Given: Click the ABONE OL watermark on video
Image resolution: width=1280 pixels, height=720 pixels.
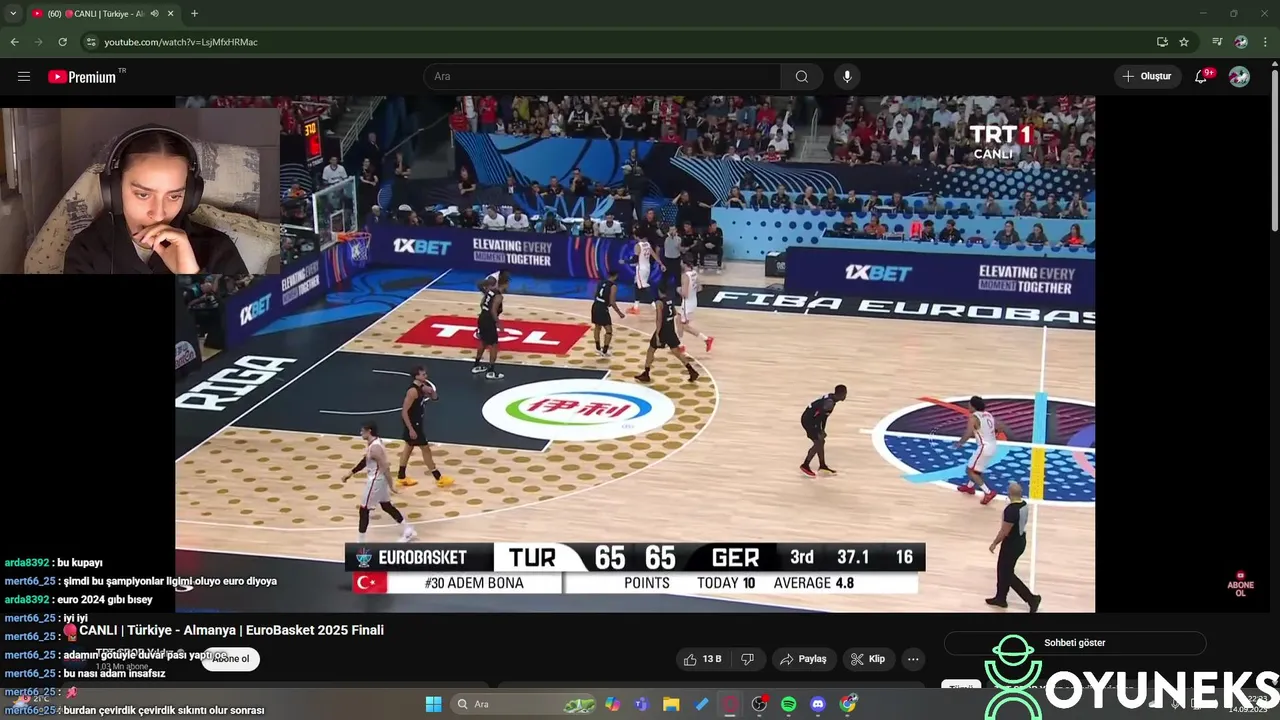Looking at the screenshot, I should pyautogui.click(x=1240, y=585).
